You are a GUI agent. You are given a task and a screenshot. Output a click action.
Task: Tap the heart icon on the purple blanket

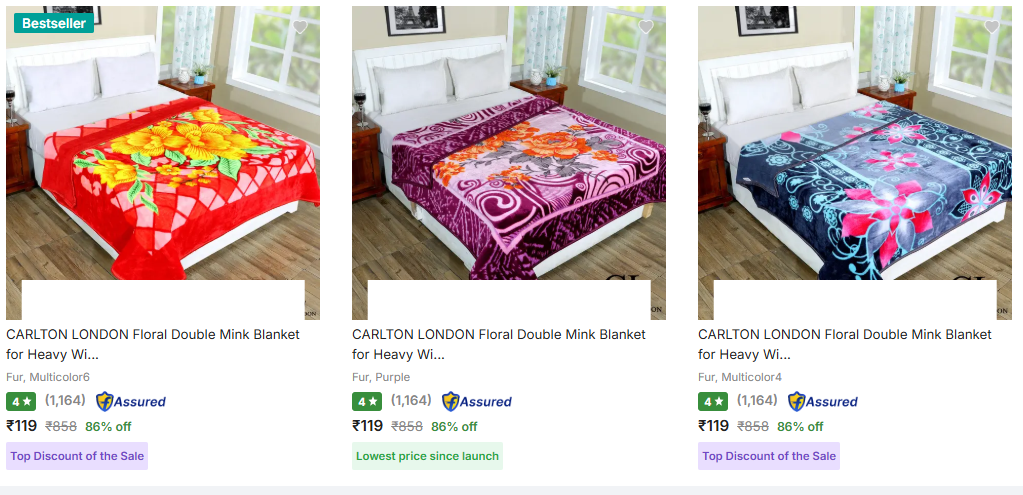[x=646, y=27]
